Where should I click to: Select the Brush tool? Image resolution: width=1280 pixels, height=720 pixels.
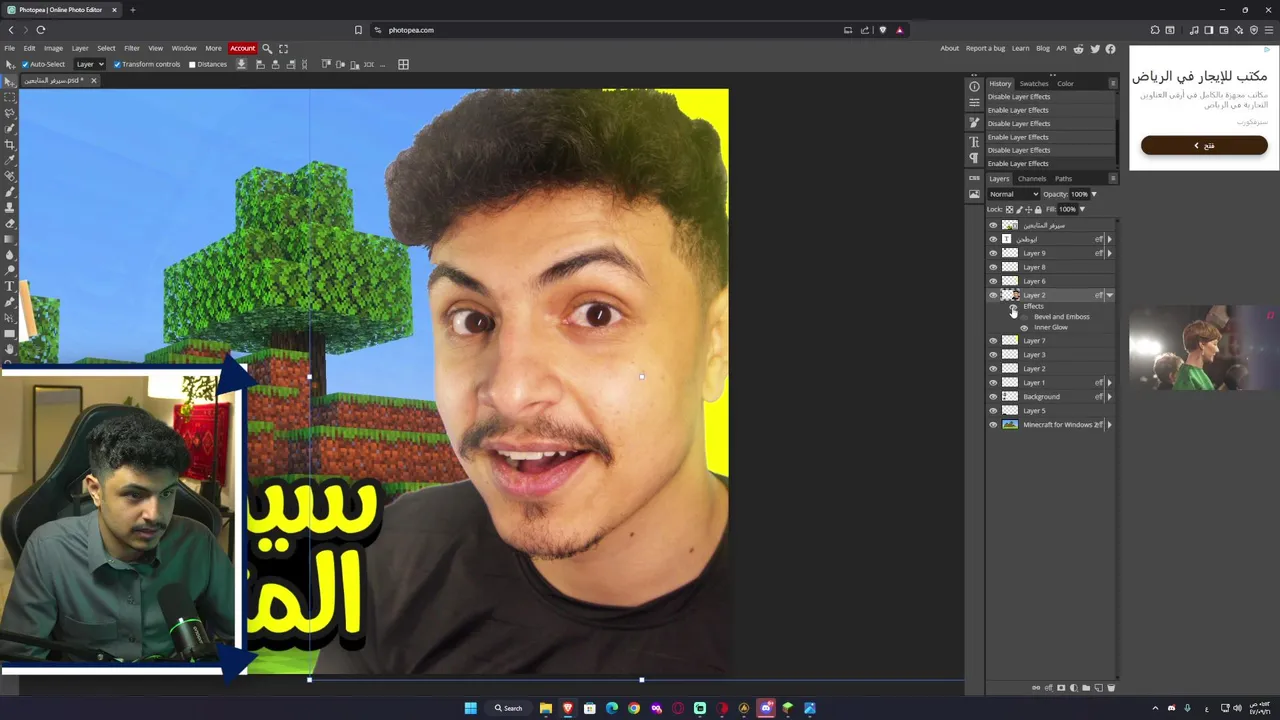[10, 192]
